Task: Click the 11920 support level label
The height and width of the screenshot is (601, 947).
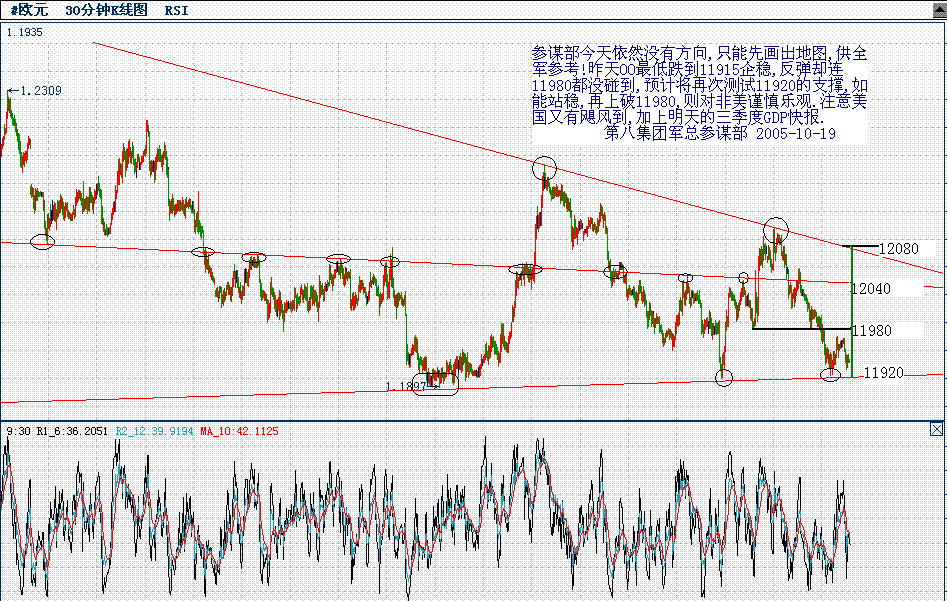Action: (x=884, y=373)
